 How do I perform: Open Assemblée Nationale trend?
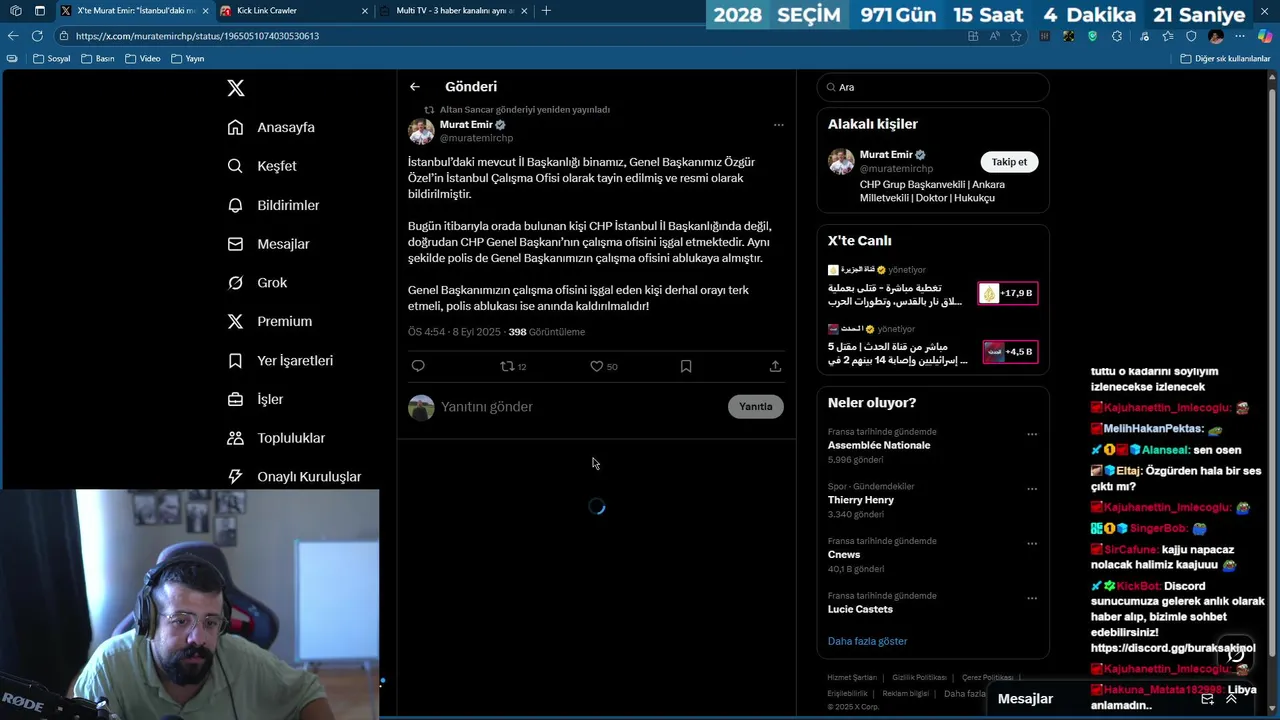click(879, 445)
